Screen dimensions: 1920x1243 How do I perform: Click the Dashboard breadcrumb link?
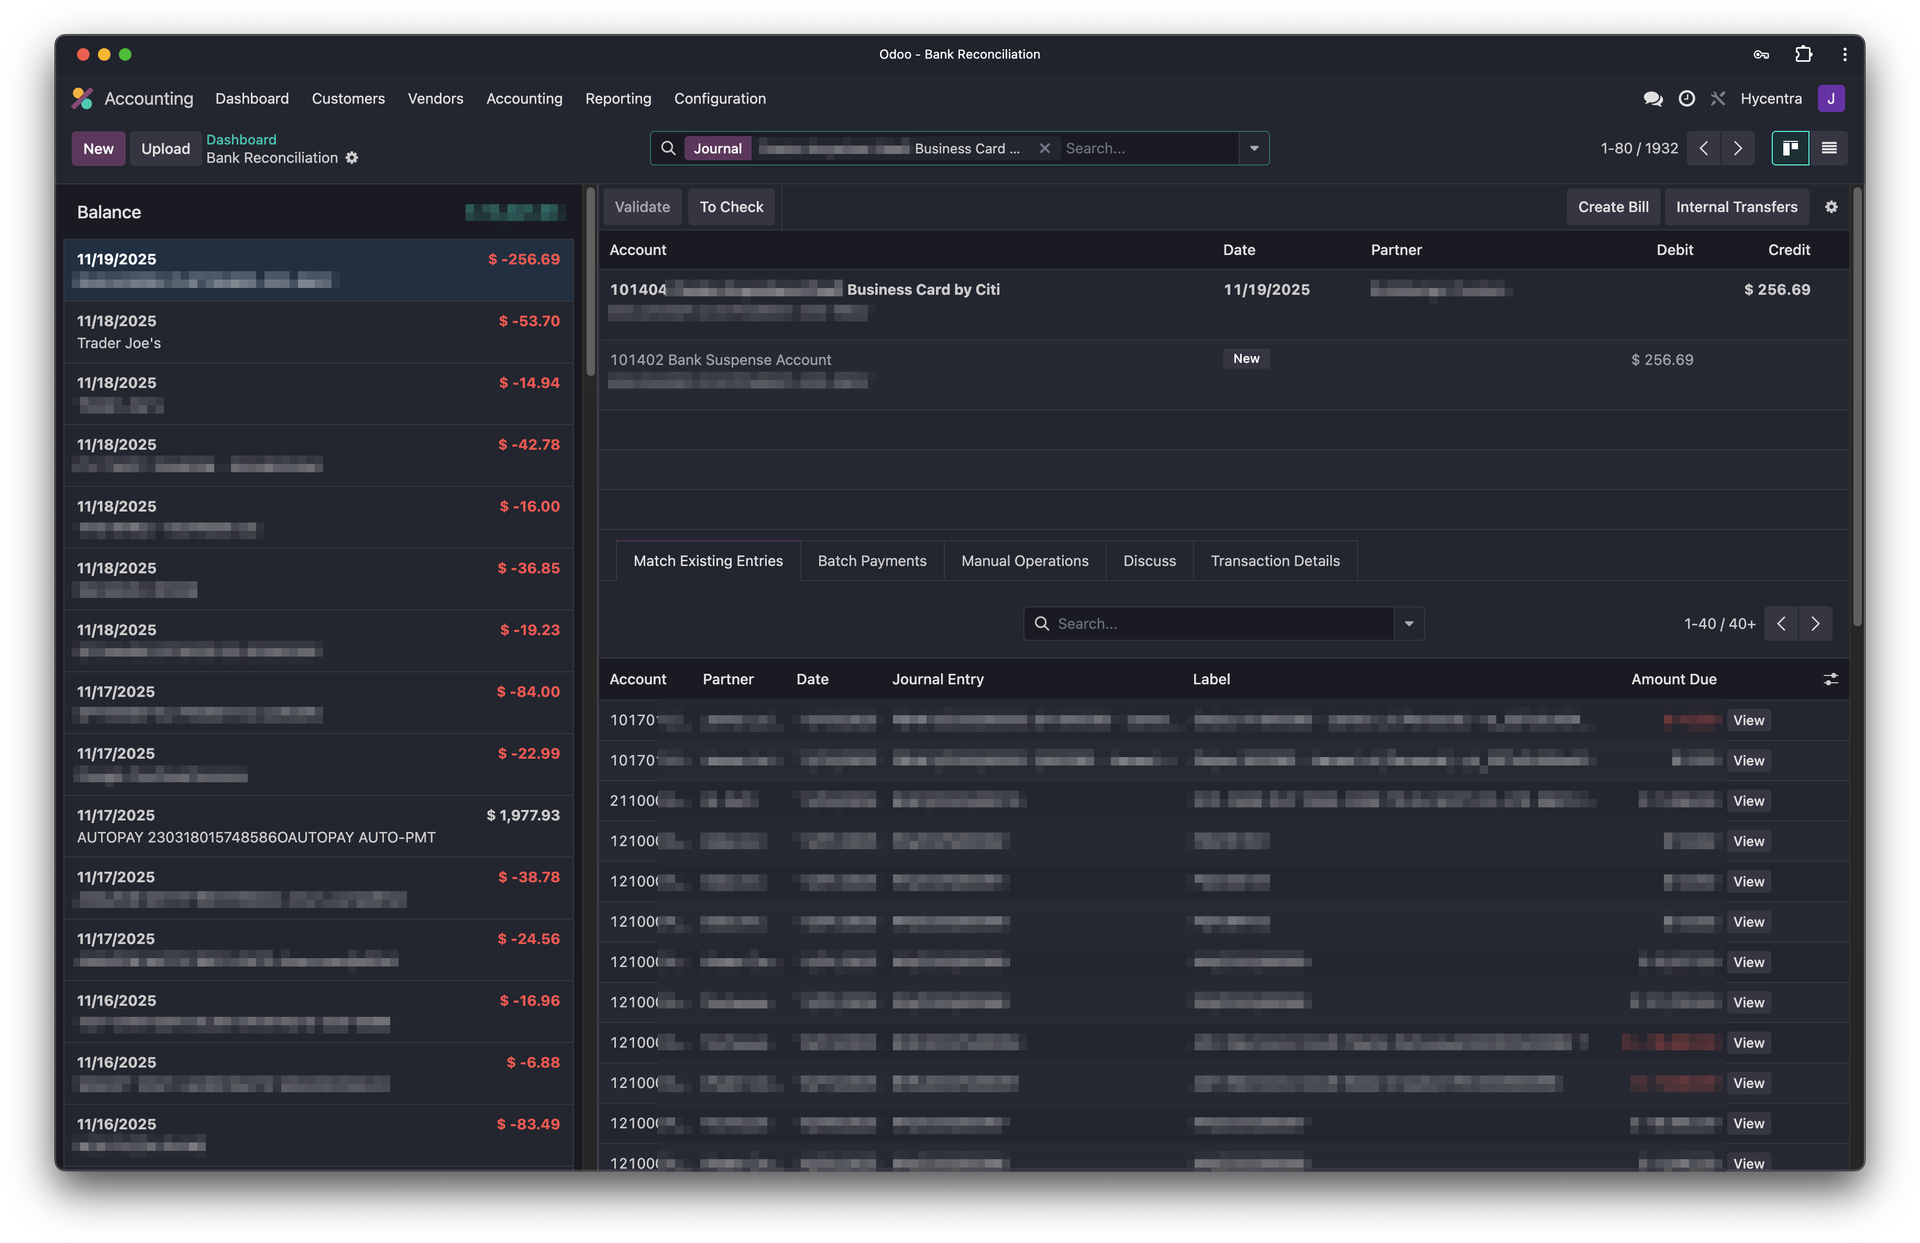pyautogui.click(x=241, y=139)
